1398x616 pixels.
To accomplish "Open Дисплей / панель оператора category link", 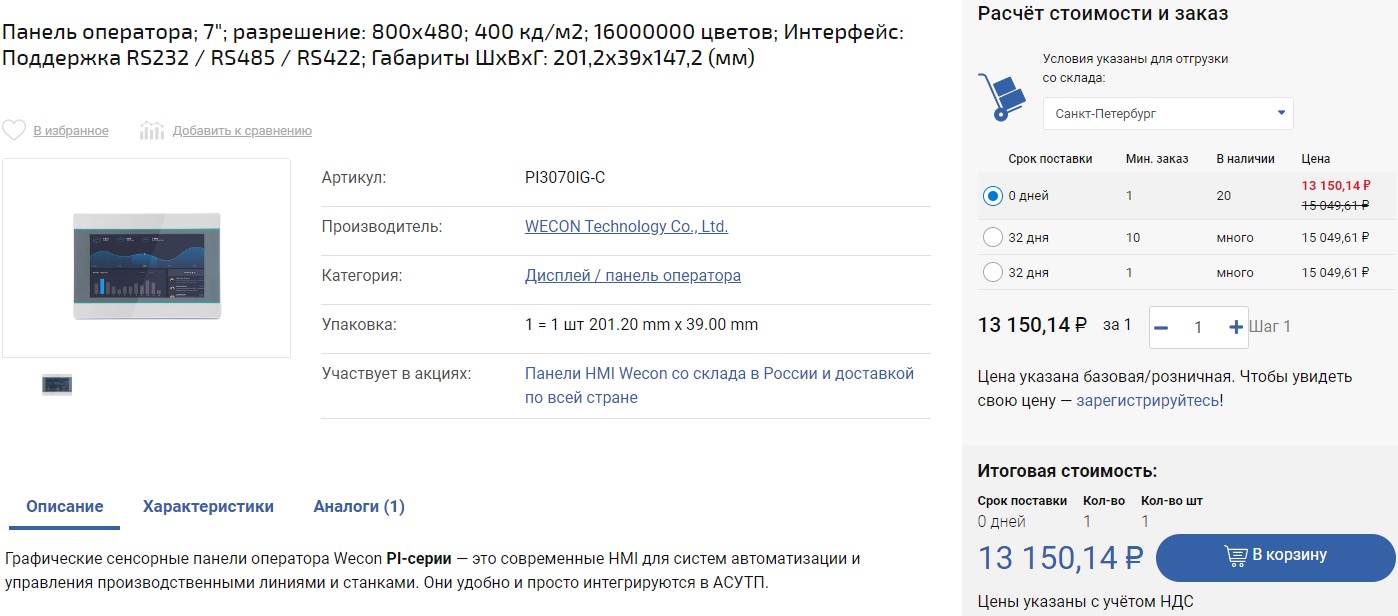I will [633, 276].
